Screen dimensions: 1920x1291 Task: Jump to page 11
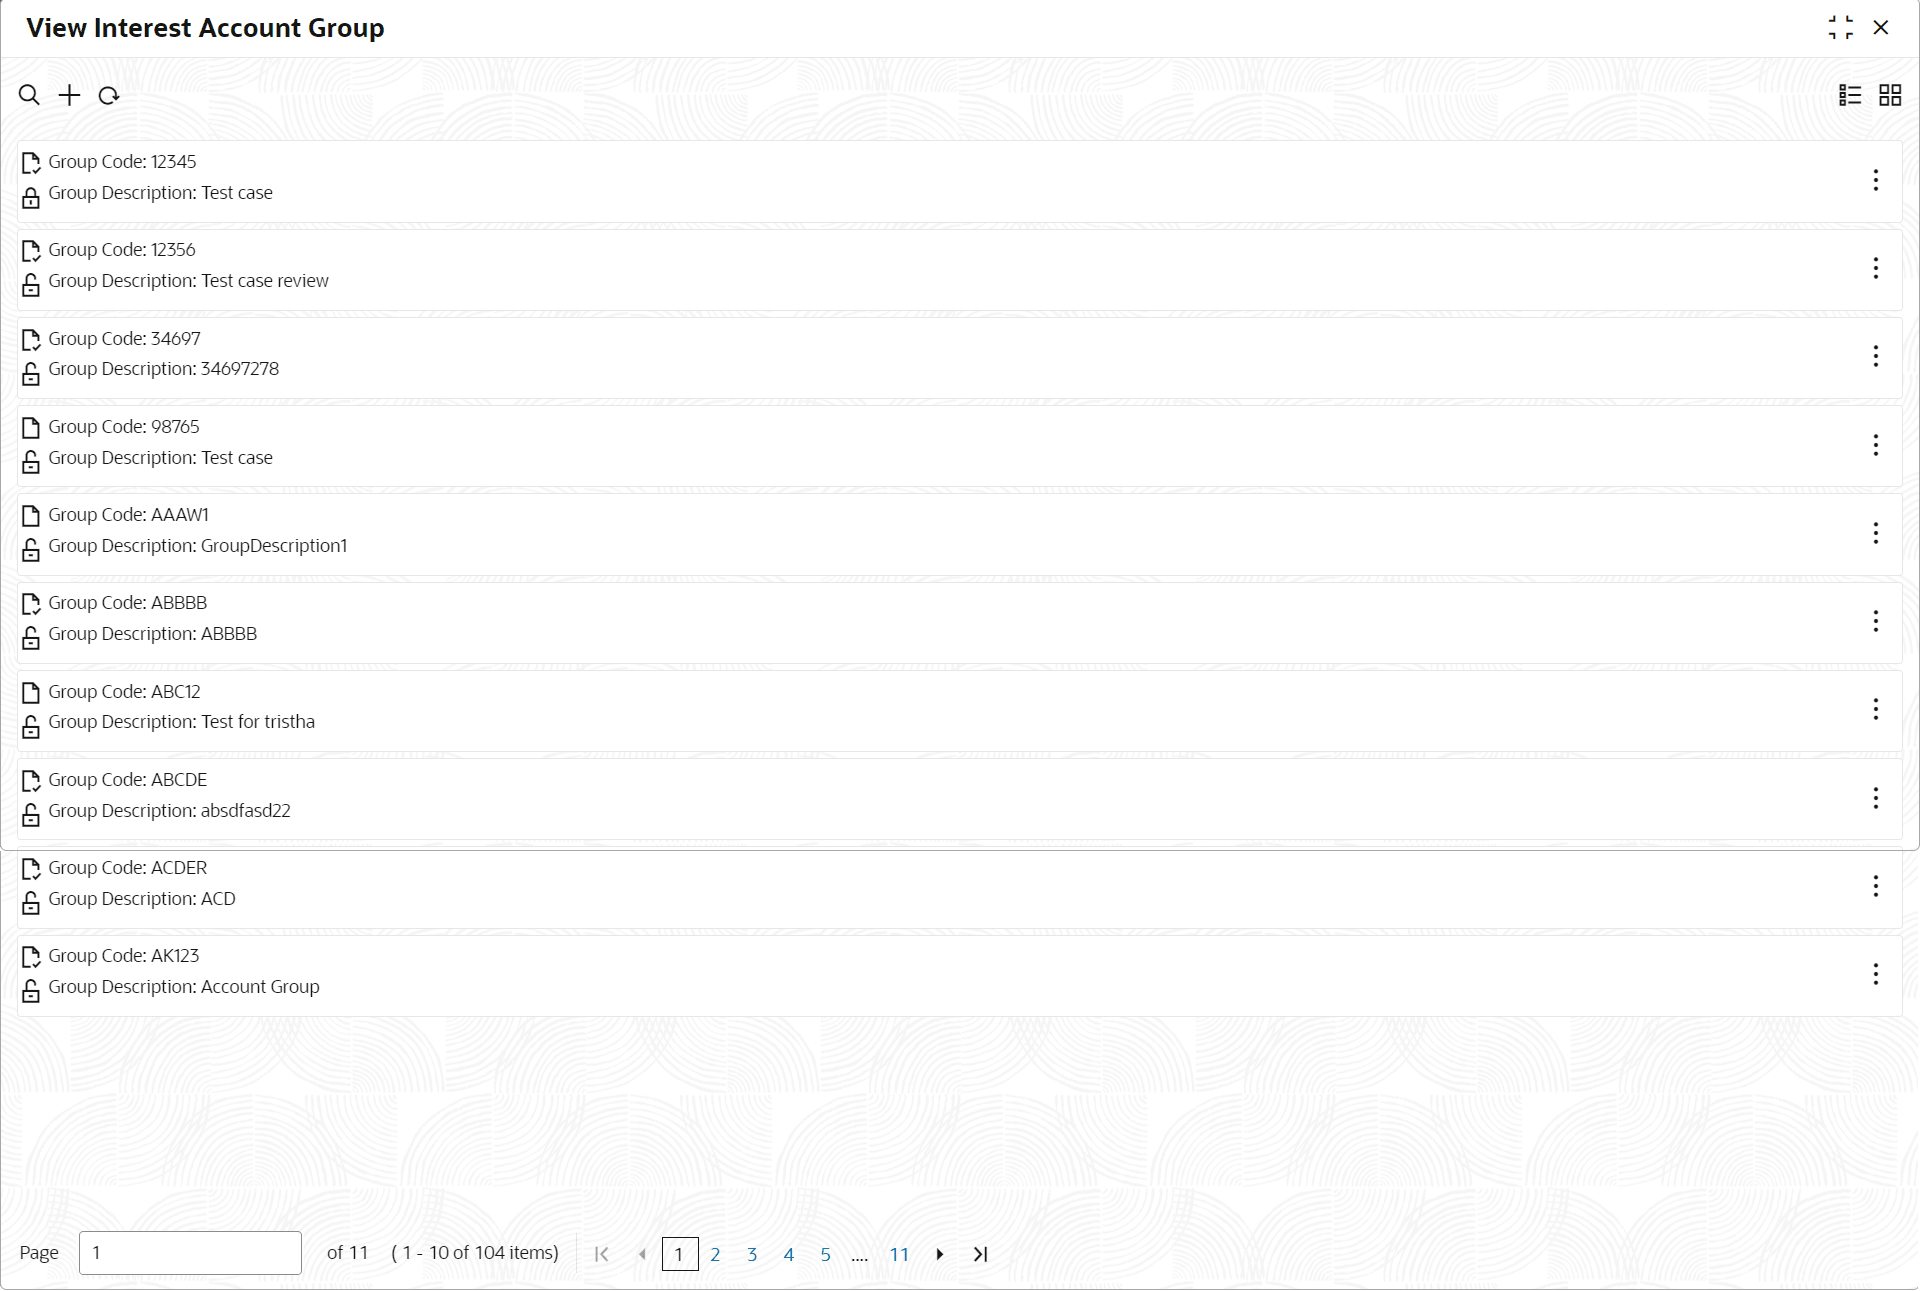click(x=899, y=1254)
